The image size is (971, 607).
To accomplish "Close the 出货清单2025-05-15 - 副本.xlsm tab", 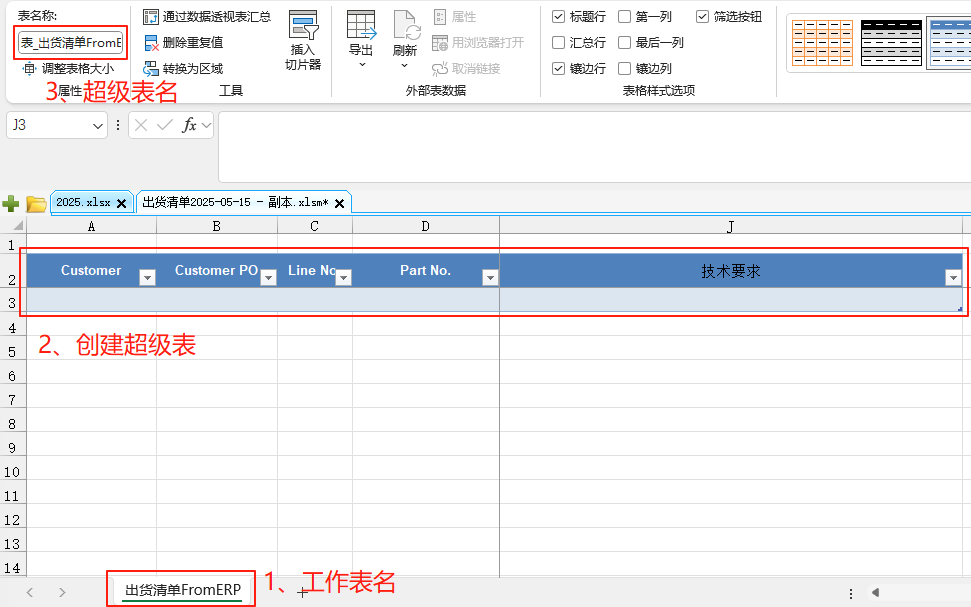I will tap(339, 203).
